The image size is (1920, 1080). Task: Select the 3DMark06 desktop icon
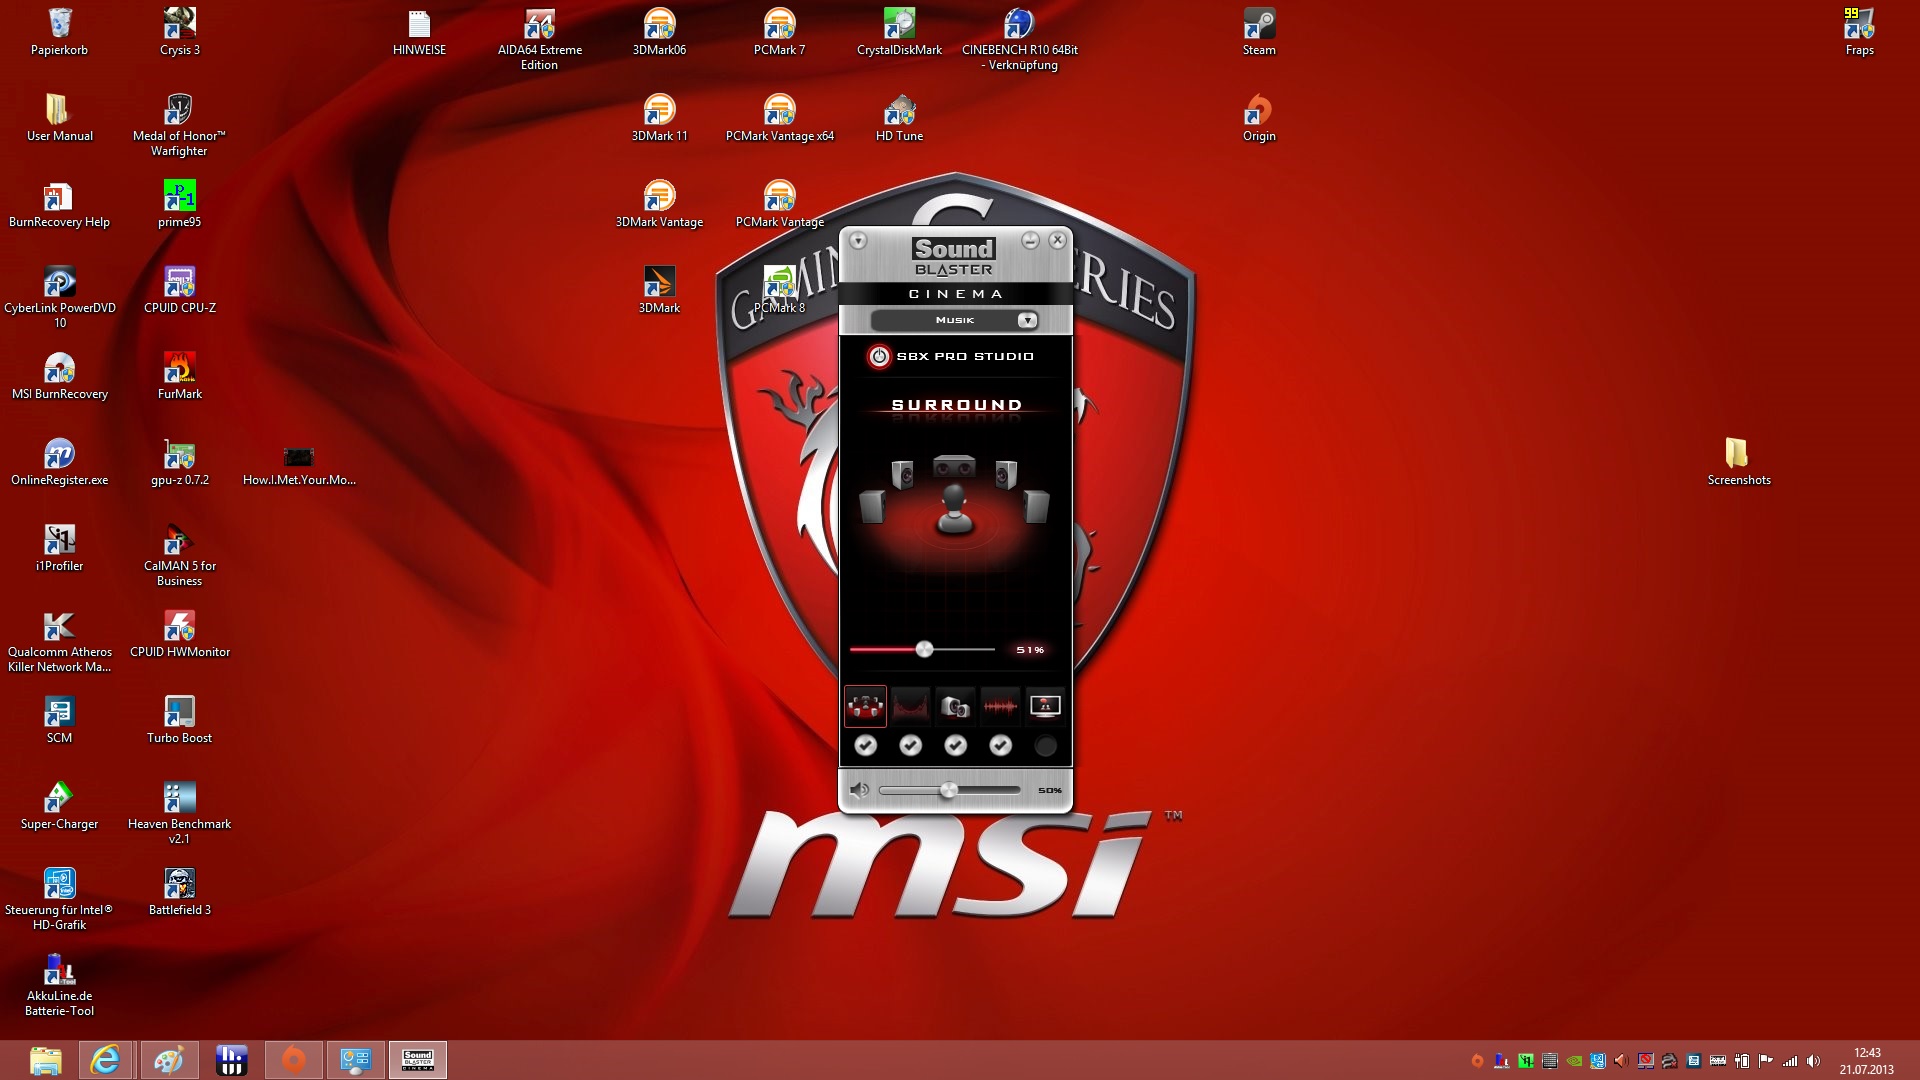(660, 32)
